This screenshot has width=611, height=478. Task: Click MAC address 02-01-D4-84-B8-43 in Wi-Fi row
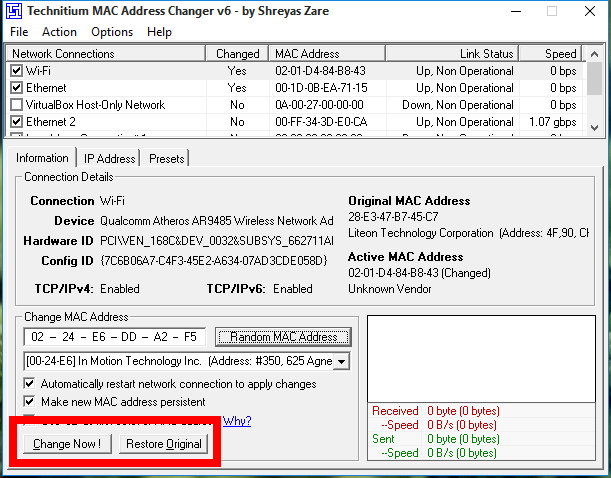(320, 71)
